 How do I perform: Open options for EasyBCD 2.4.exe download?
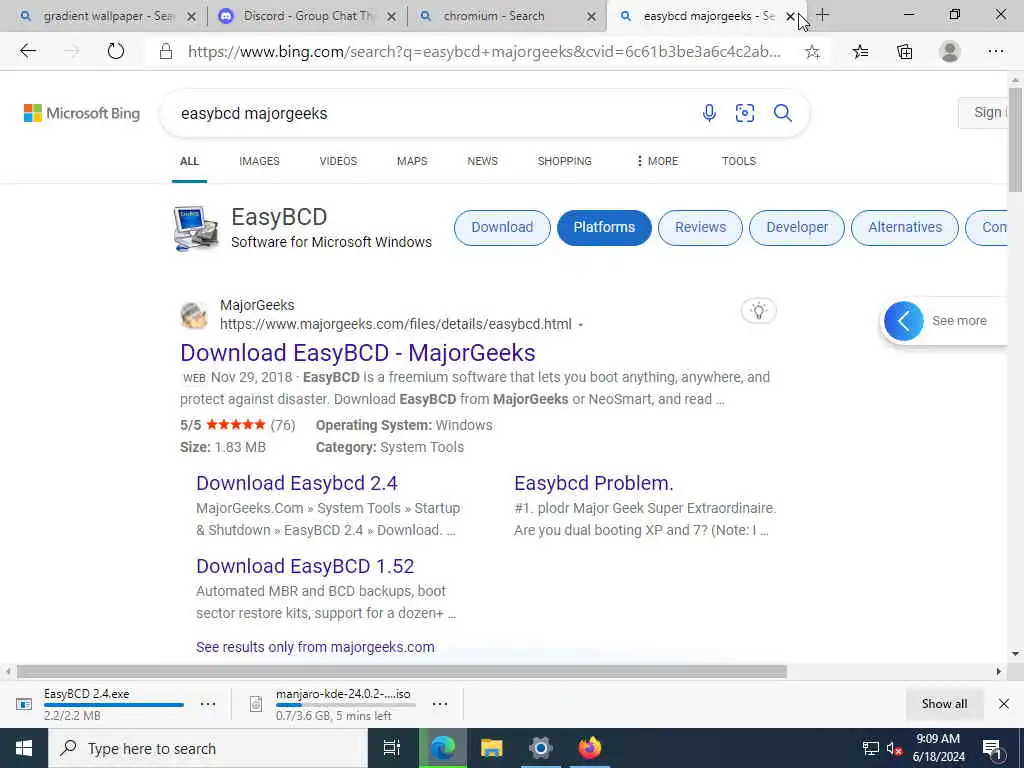click(208, 704)
